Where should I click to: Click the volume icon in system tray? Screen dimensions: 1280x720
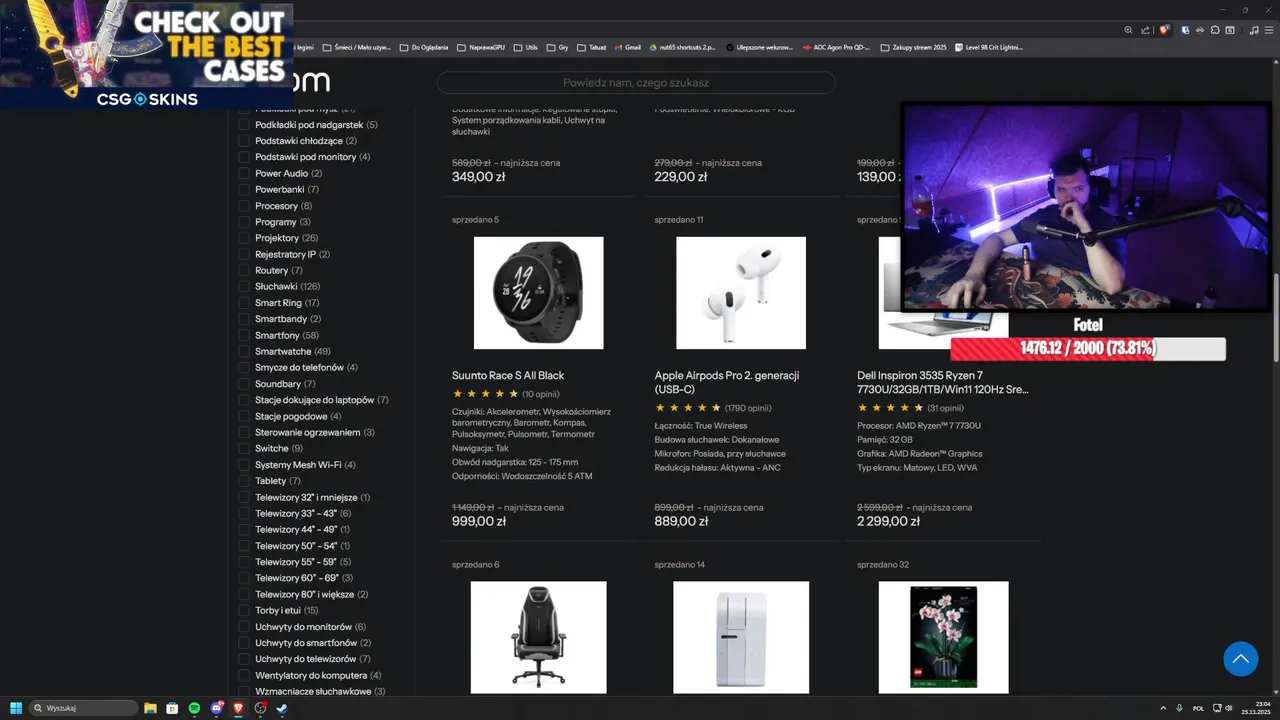pos(1229,708)
